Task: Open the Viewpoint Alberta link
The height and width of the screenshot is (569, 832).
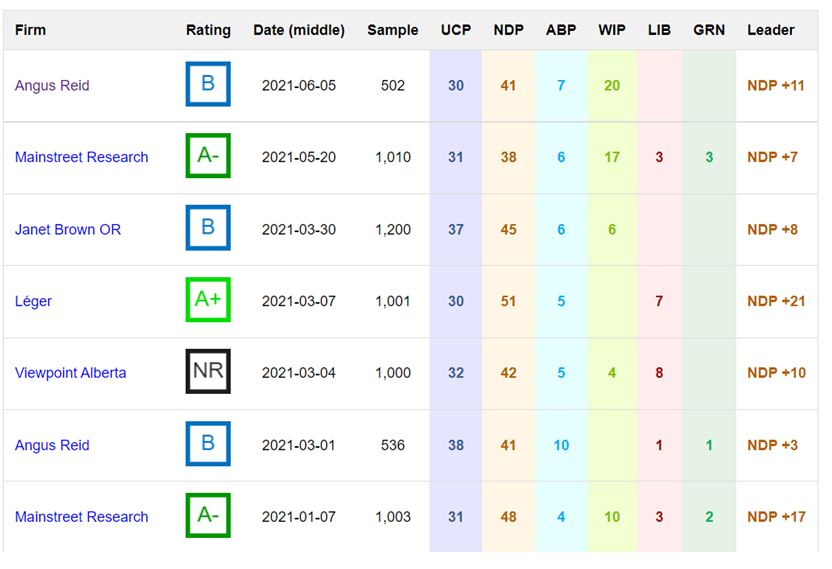Action: tap(70, 373)
